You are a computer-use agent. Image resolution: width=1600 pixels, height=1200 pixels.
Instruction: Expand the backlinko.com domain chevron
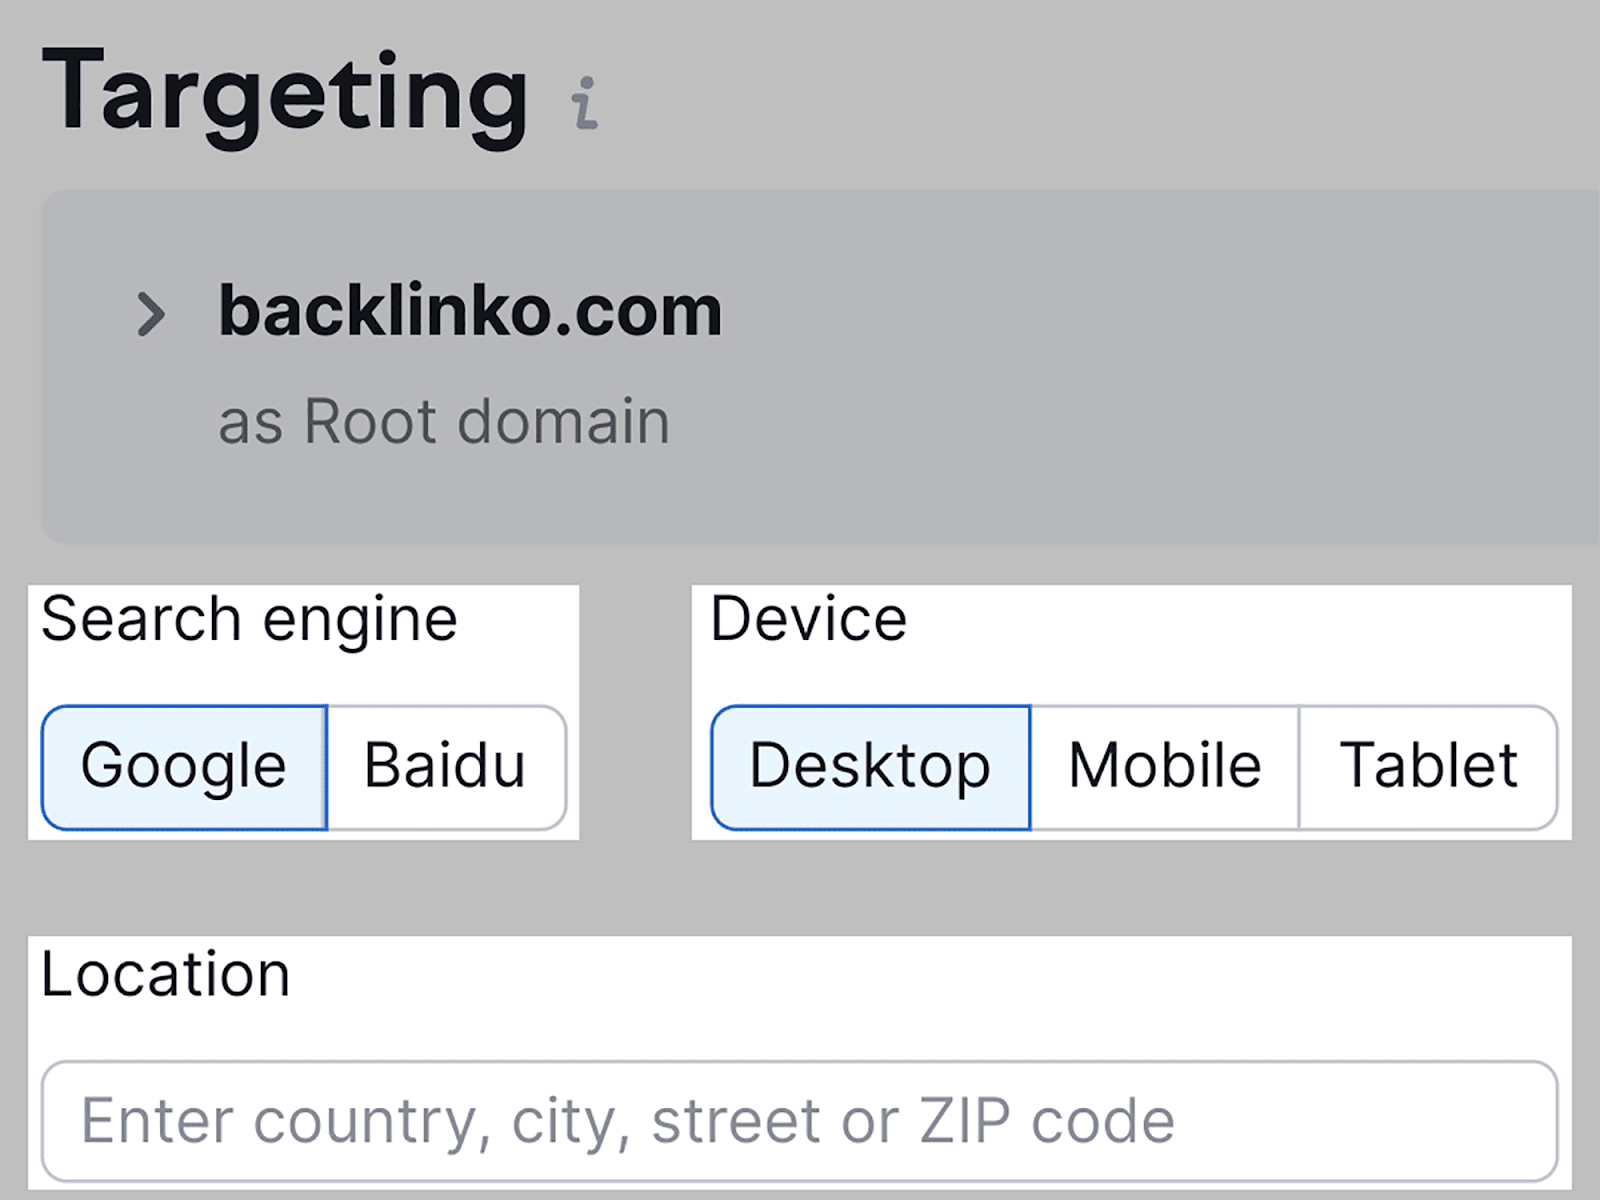[151, 314]
